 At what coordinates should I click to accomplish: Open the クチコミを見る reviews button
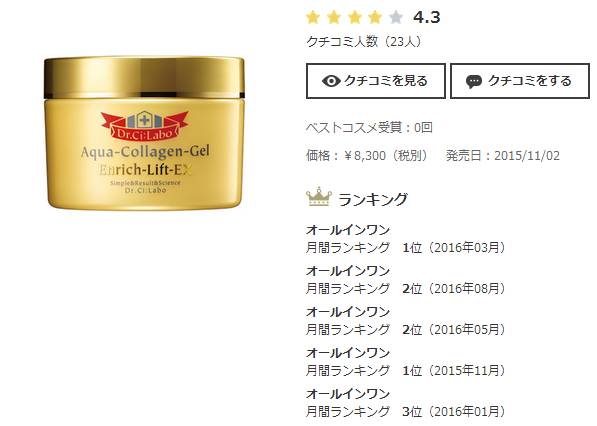(x=376, y=81)
